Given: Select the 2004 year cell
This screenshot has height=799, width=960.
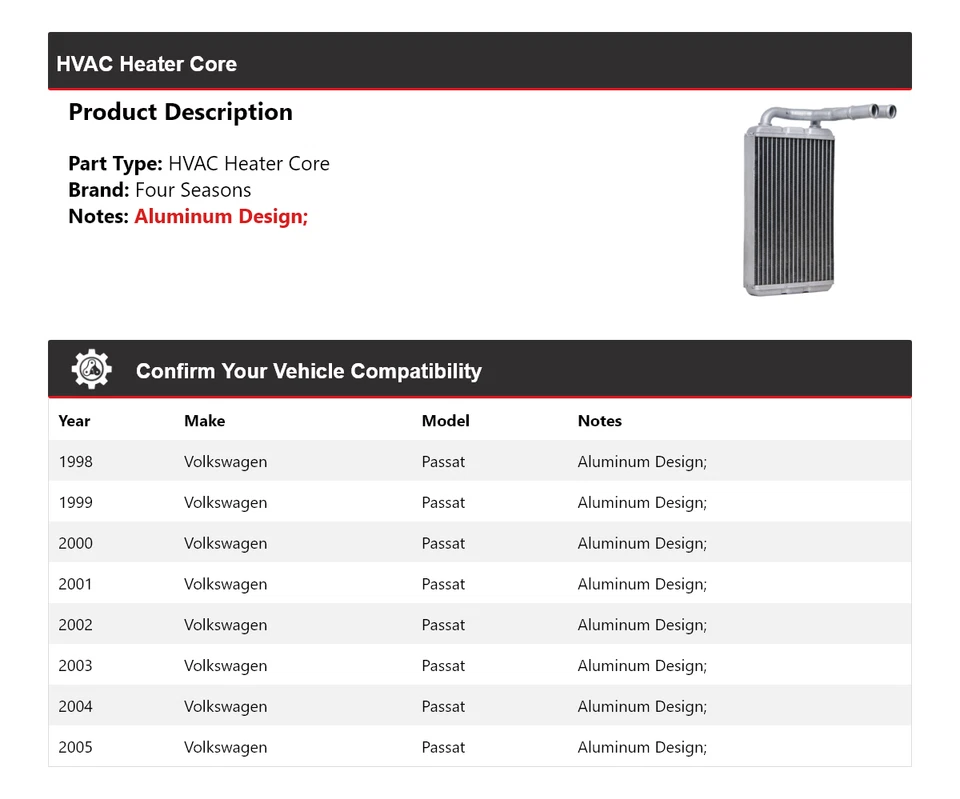Looking at the screenshot, I should click(75, 707).
